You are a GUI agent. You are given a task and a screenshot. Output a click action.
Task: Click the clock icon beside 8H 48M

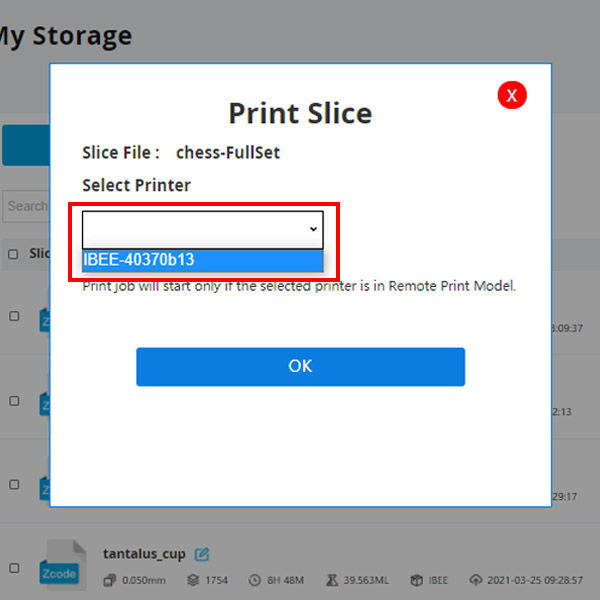(x=254, y=580)
